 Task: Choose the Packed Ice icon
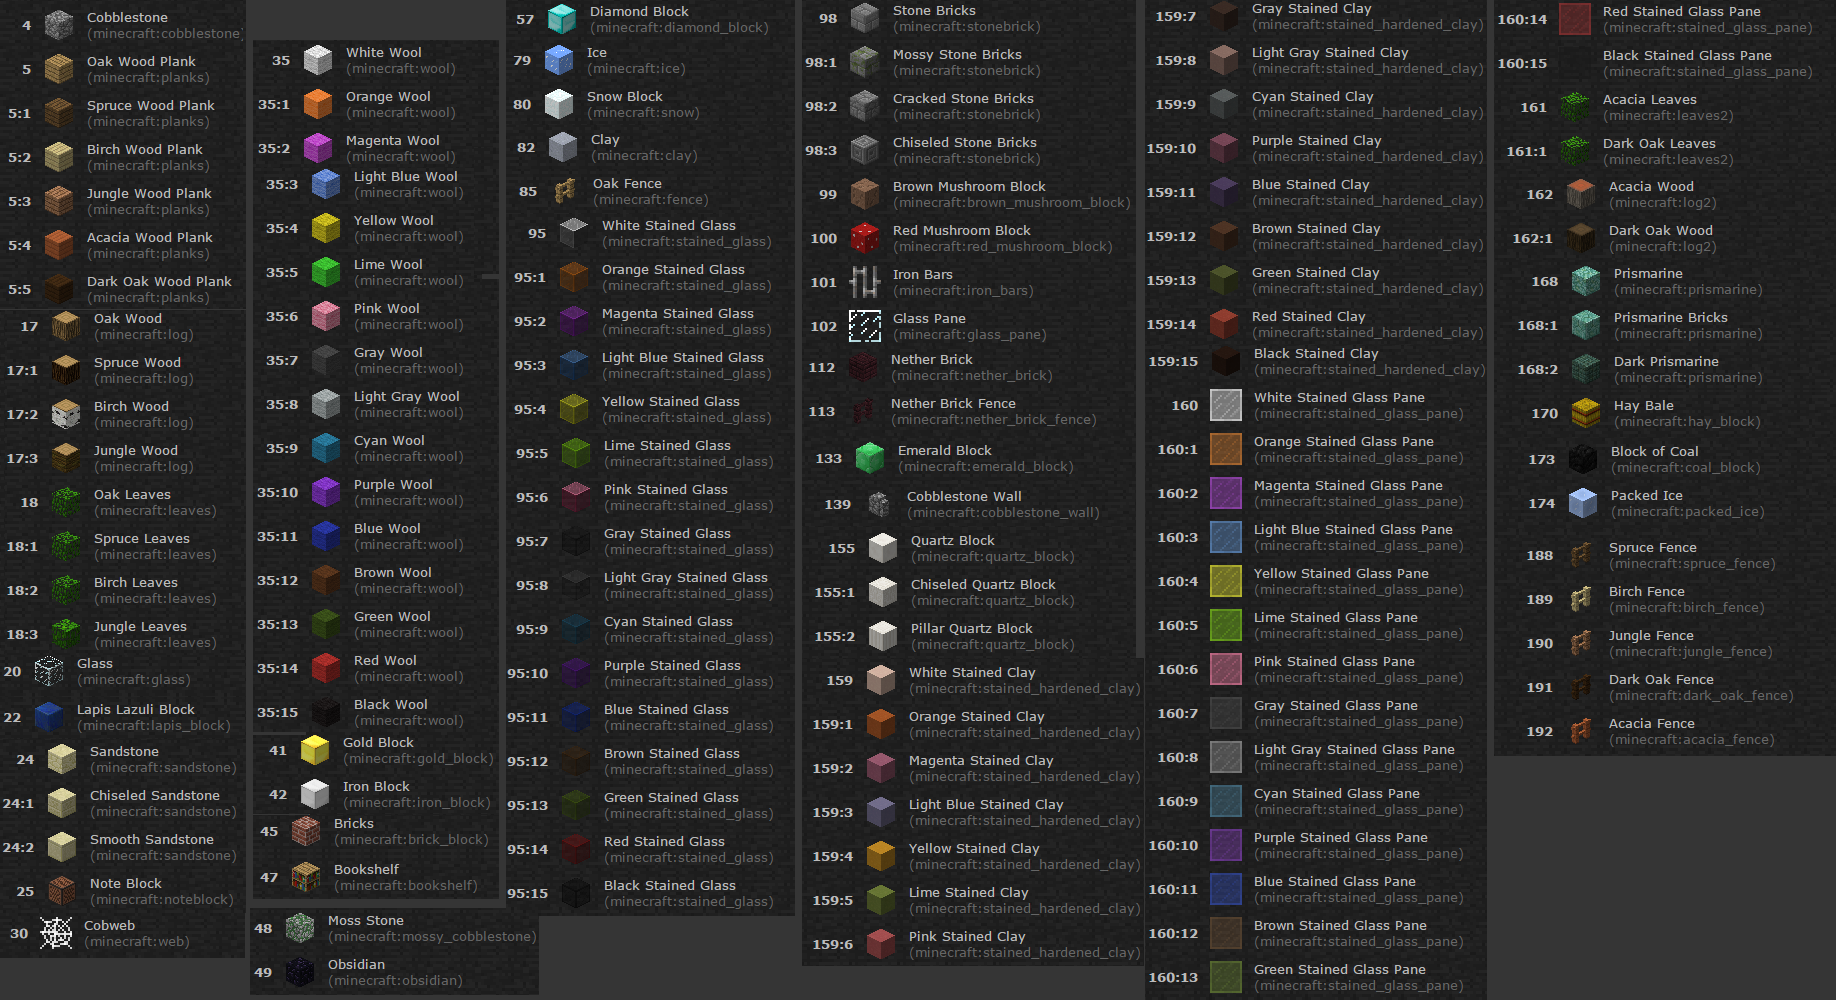pyautogui.click(x=1583, y=503)
